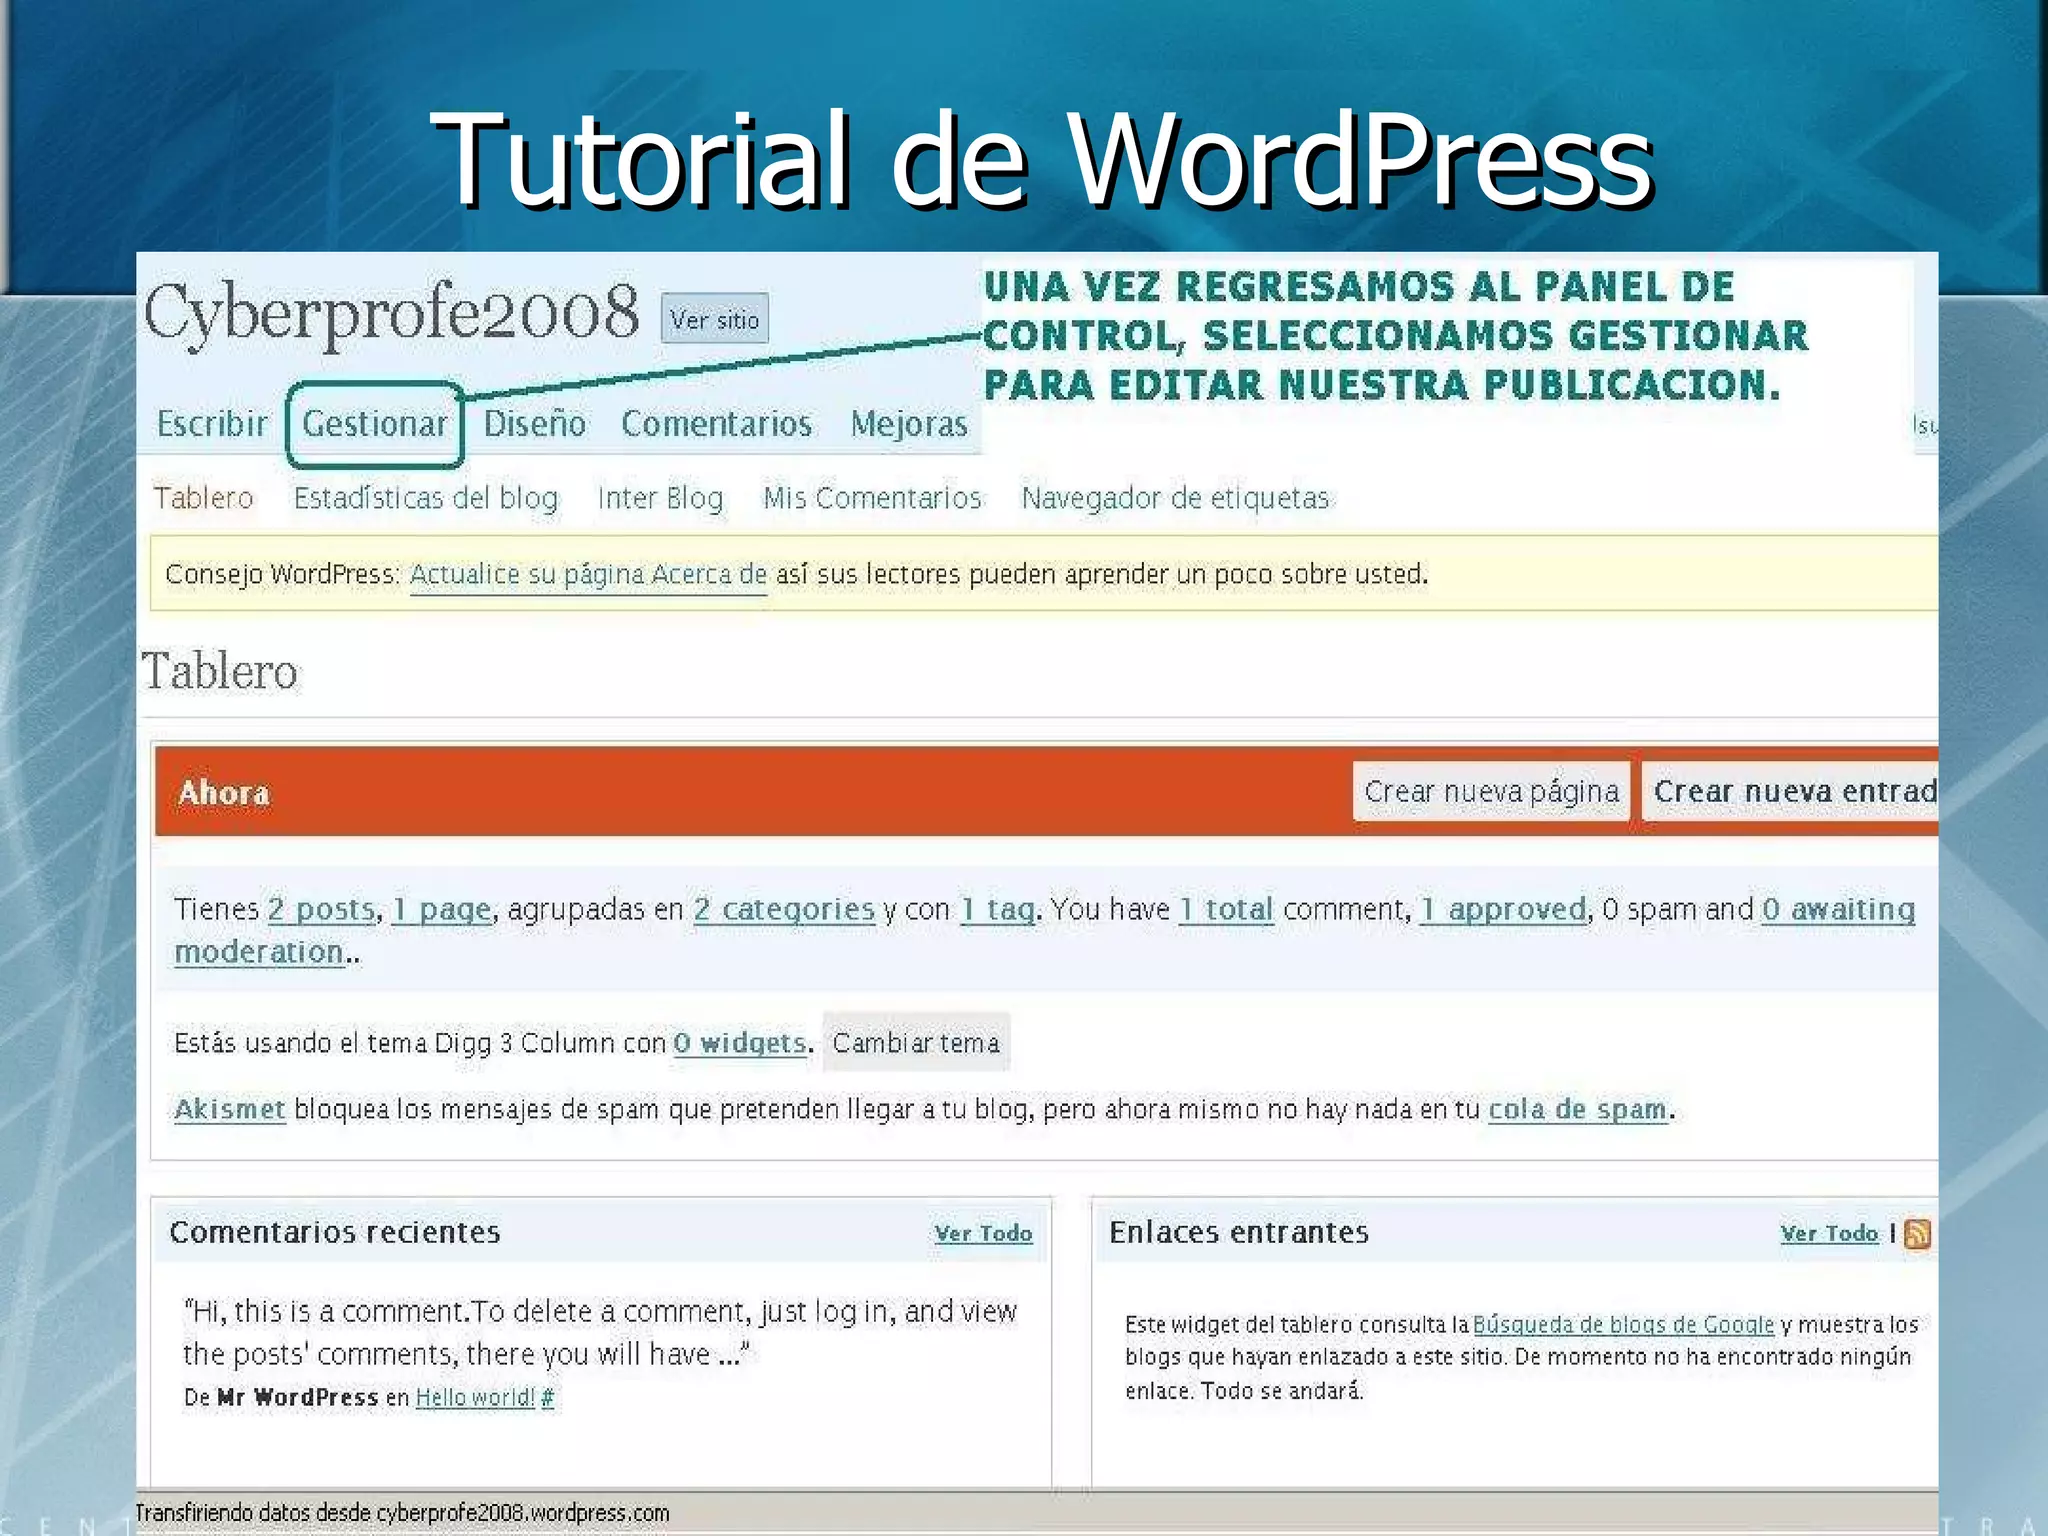The height and width of the screenshot is (1536, 2048).
Task: Click Ver Todo in Comentarios recientes
Action: pos(983,1233)
